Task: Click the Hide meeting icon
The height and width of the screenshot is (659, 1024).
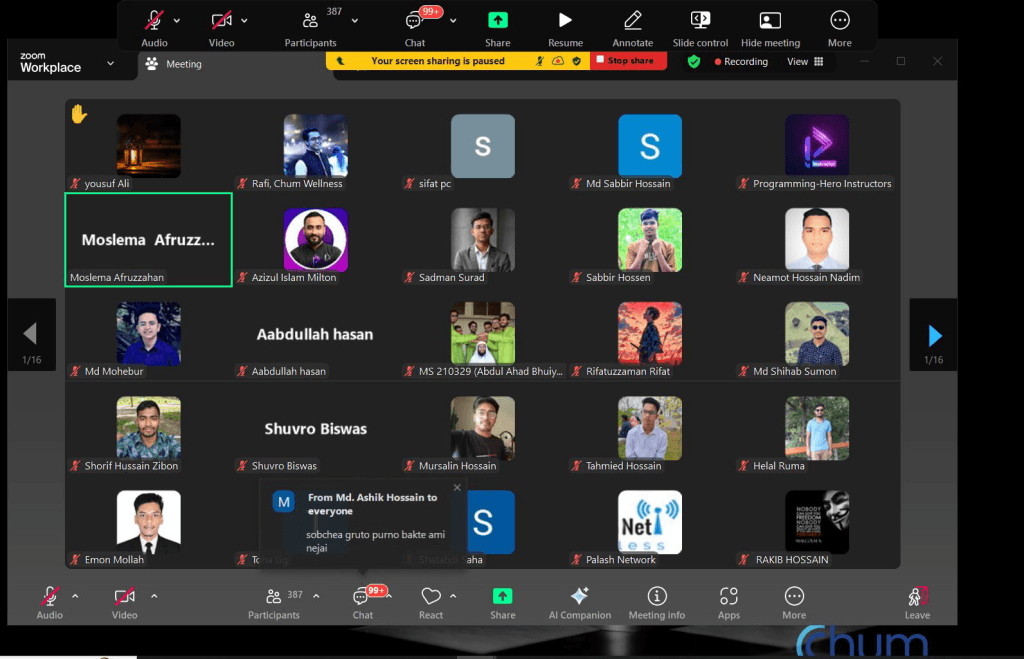Action: (770, 21)
